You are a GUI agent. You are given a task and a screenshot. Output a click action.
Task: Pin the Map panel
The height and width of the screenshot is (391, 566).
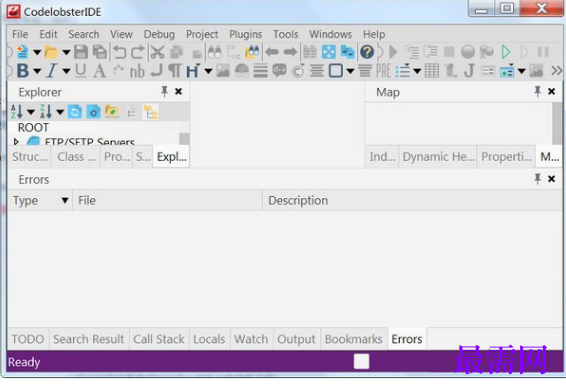(x=537, y=92)
